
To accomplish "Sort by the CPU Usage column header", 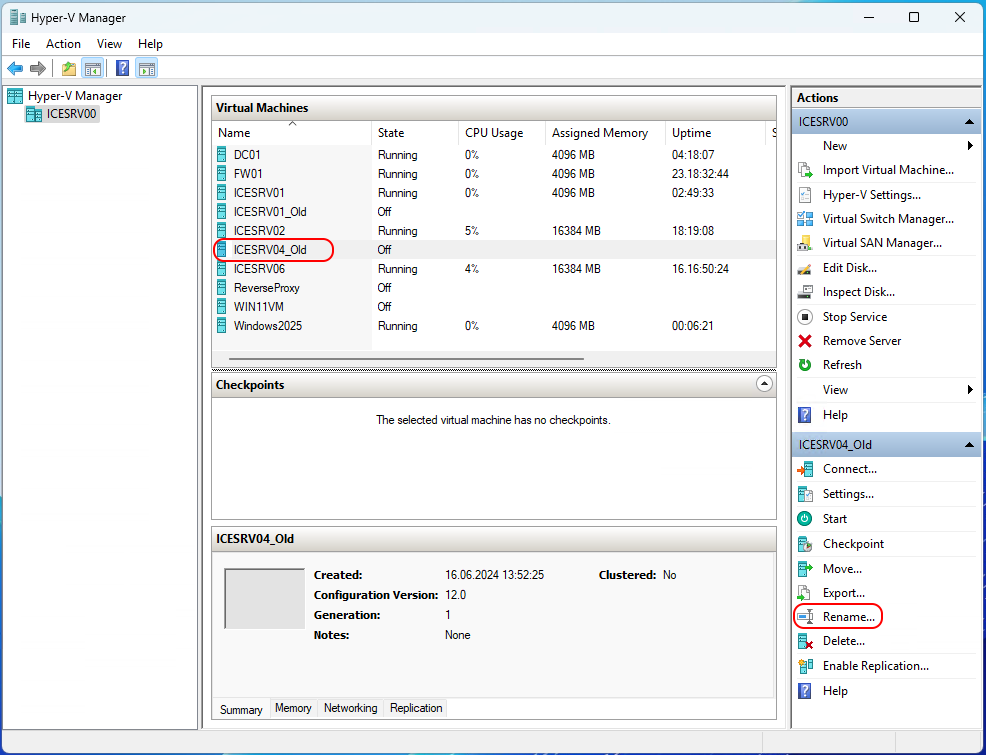I will [502, 133].
